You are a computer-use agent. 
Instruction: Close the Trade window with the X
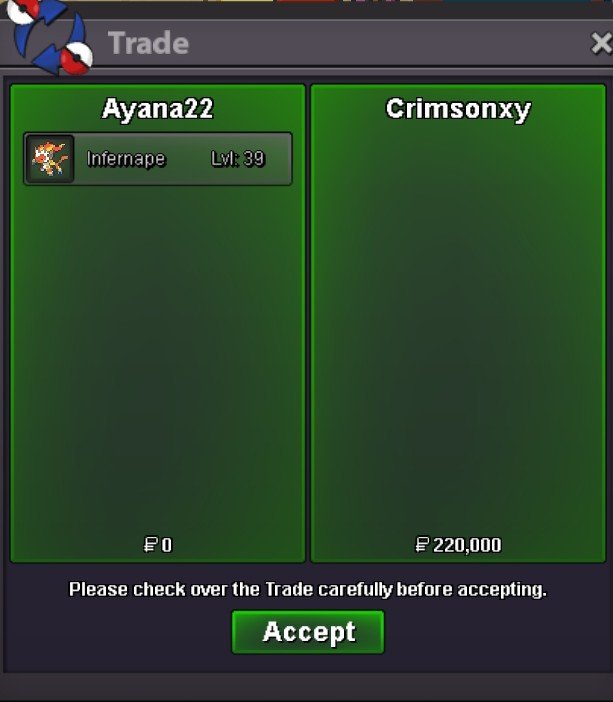pyautogui.click(x=601, y=43)
